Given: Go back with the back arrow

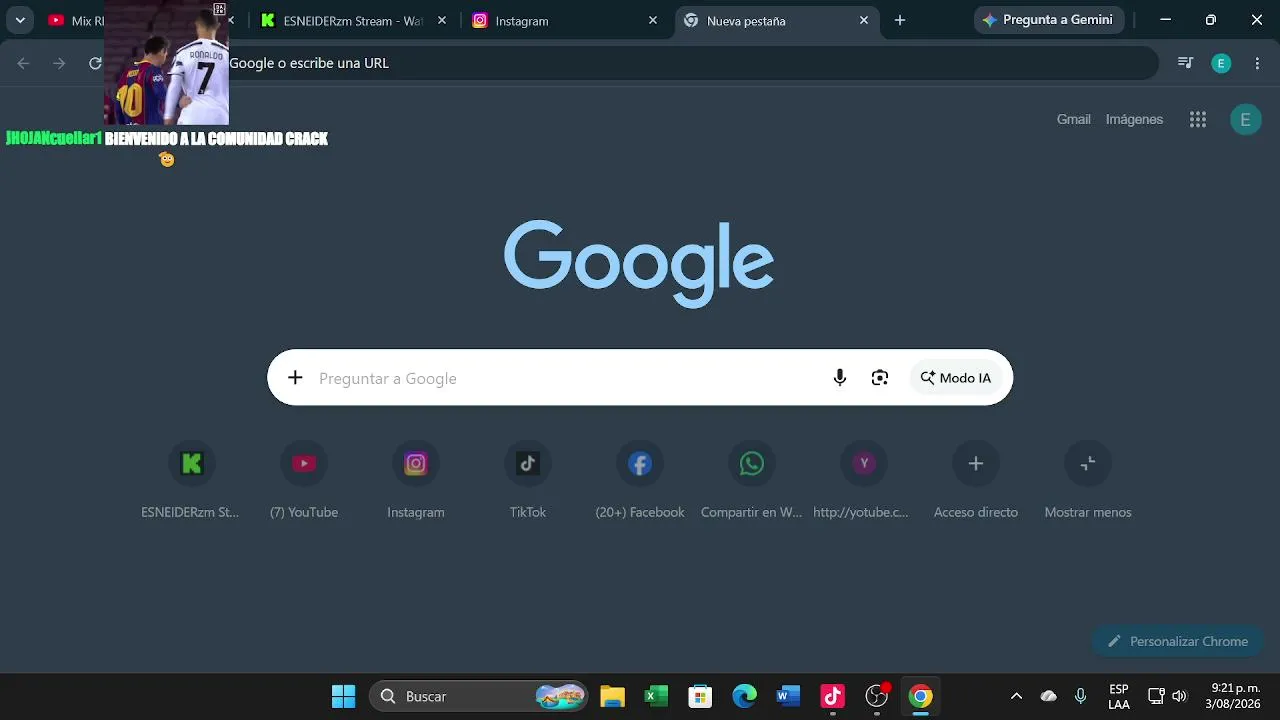Looking at the screenshot, I should 24,63.
